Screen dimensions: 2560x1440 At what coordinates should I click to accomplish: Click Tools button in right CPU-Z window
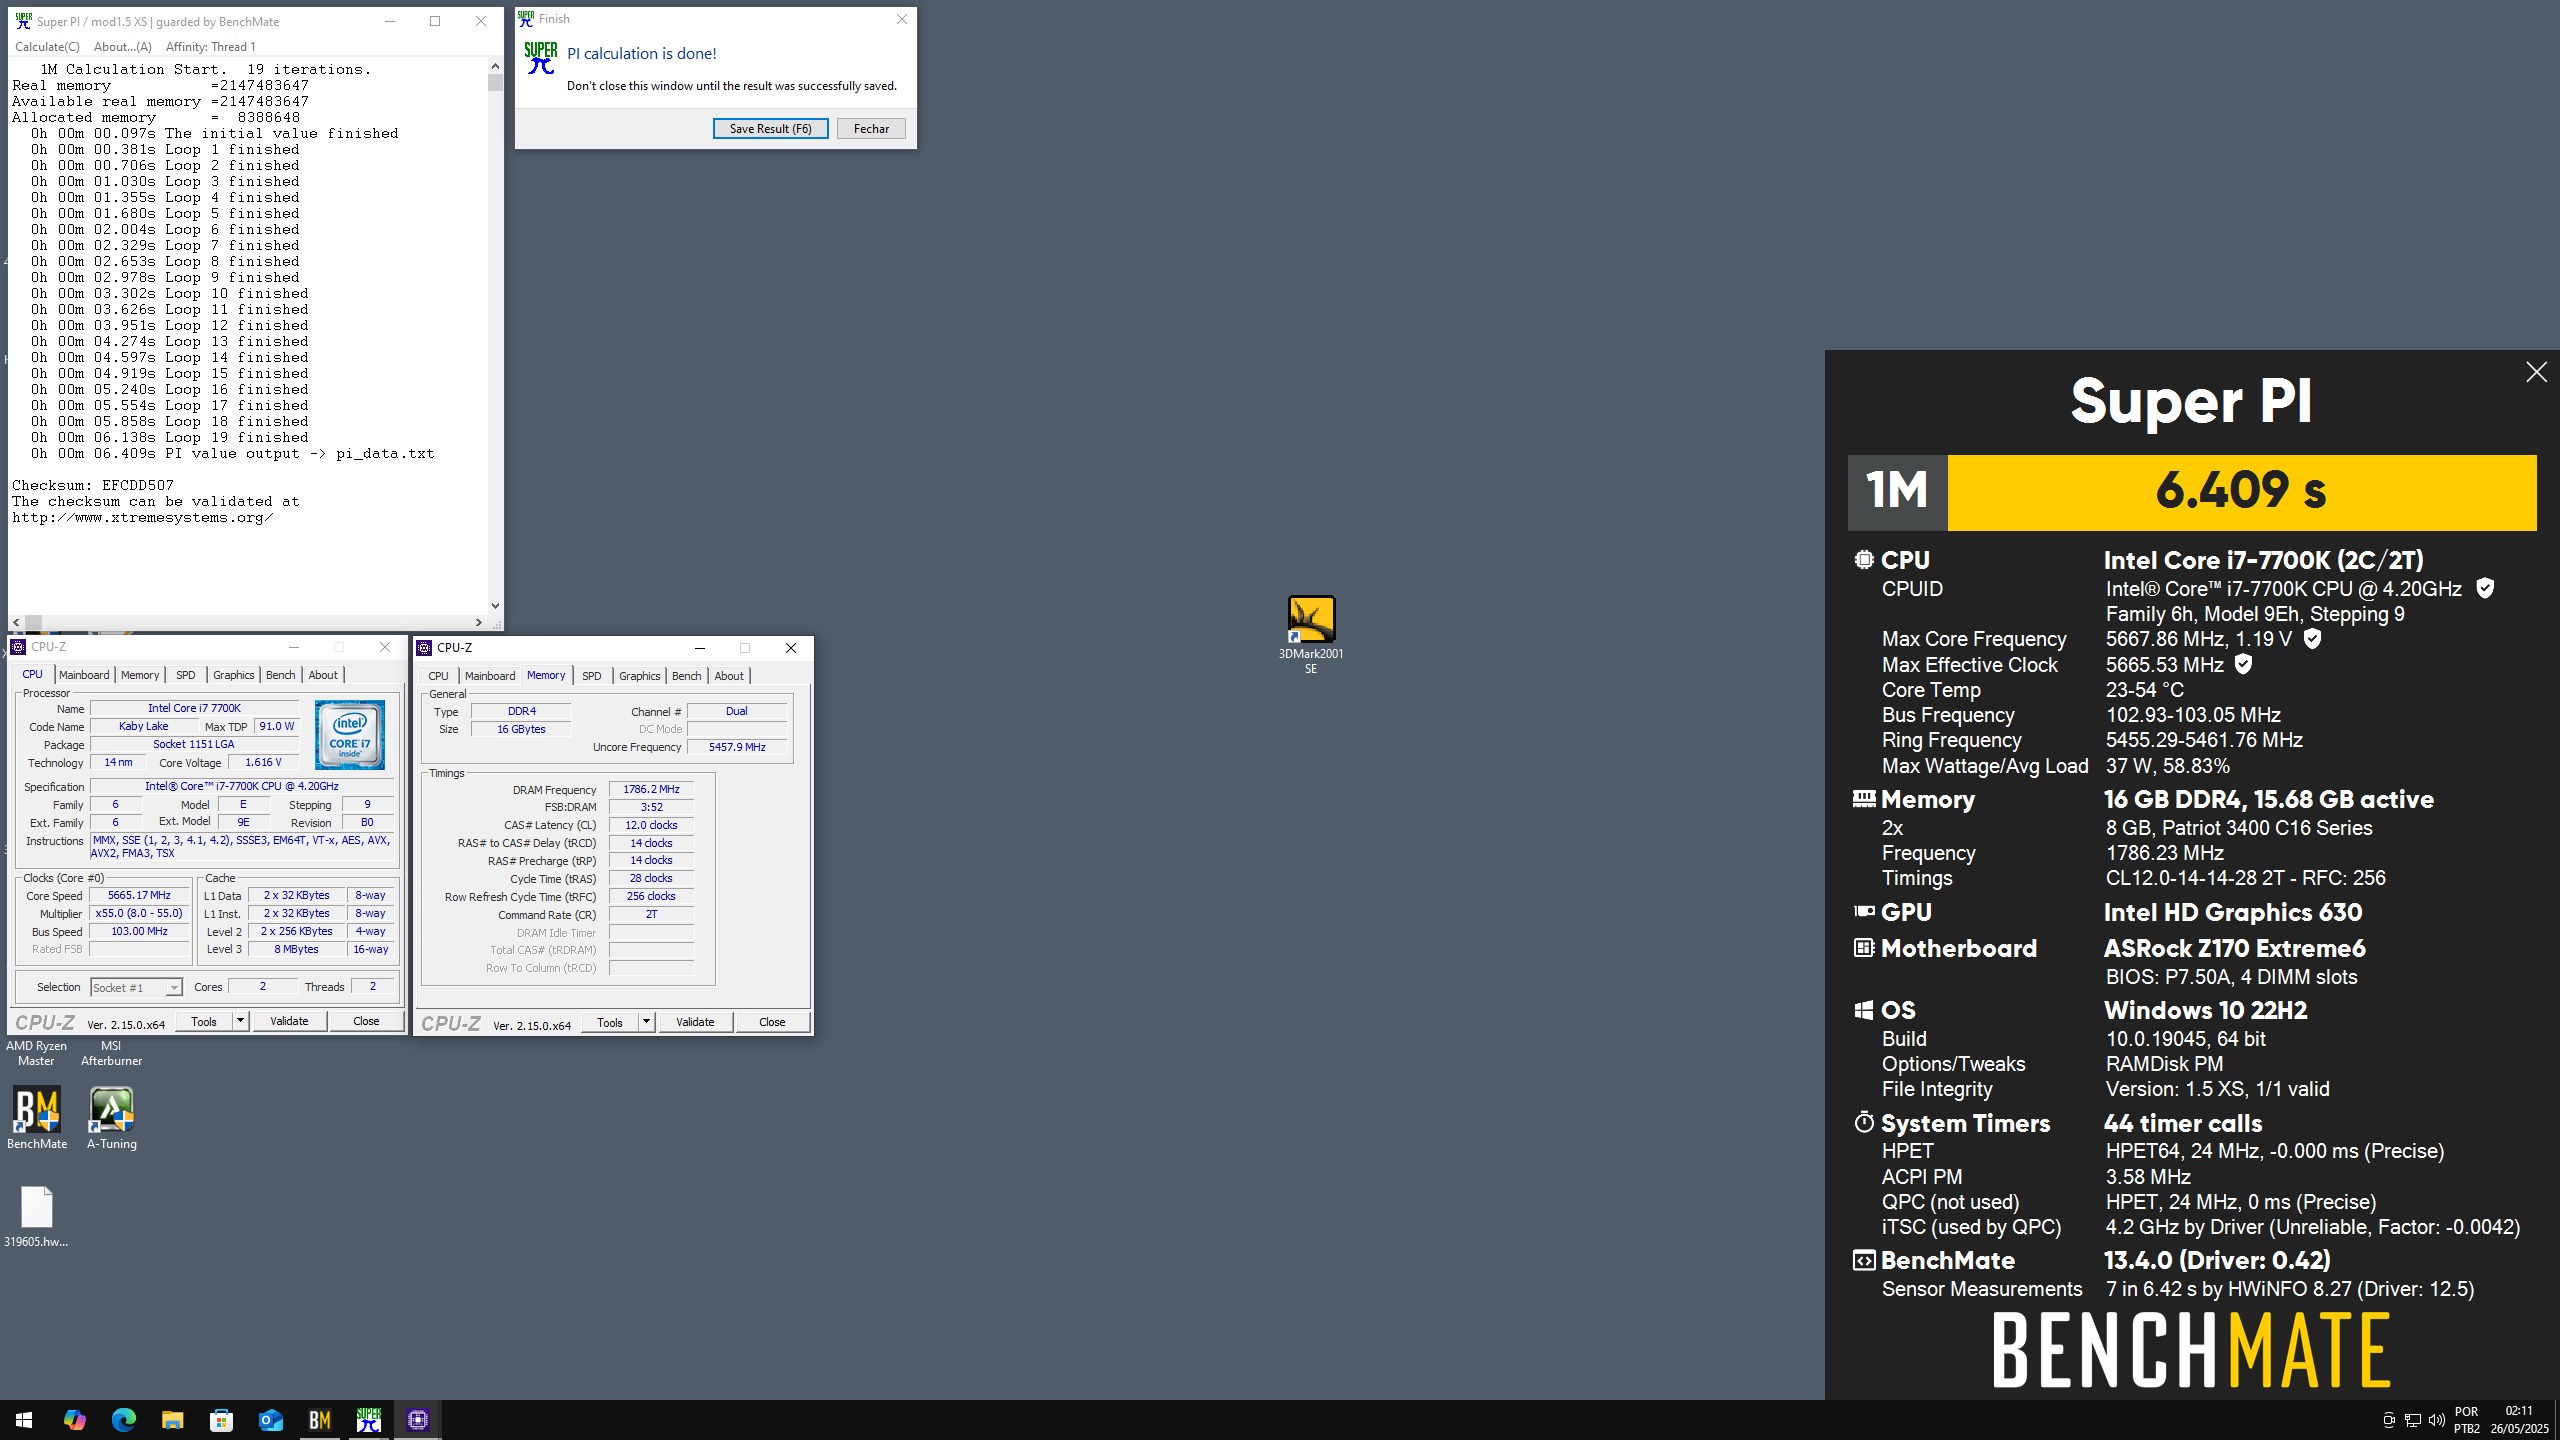tap(610, 1022)
